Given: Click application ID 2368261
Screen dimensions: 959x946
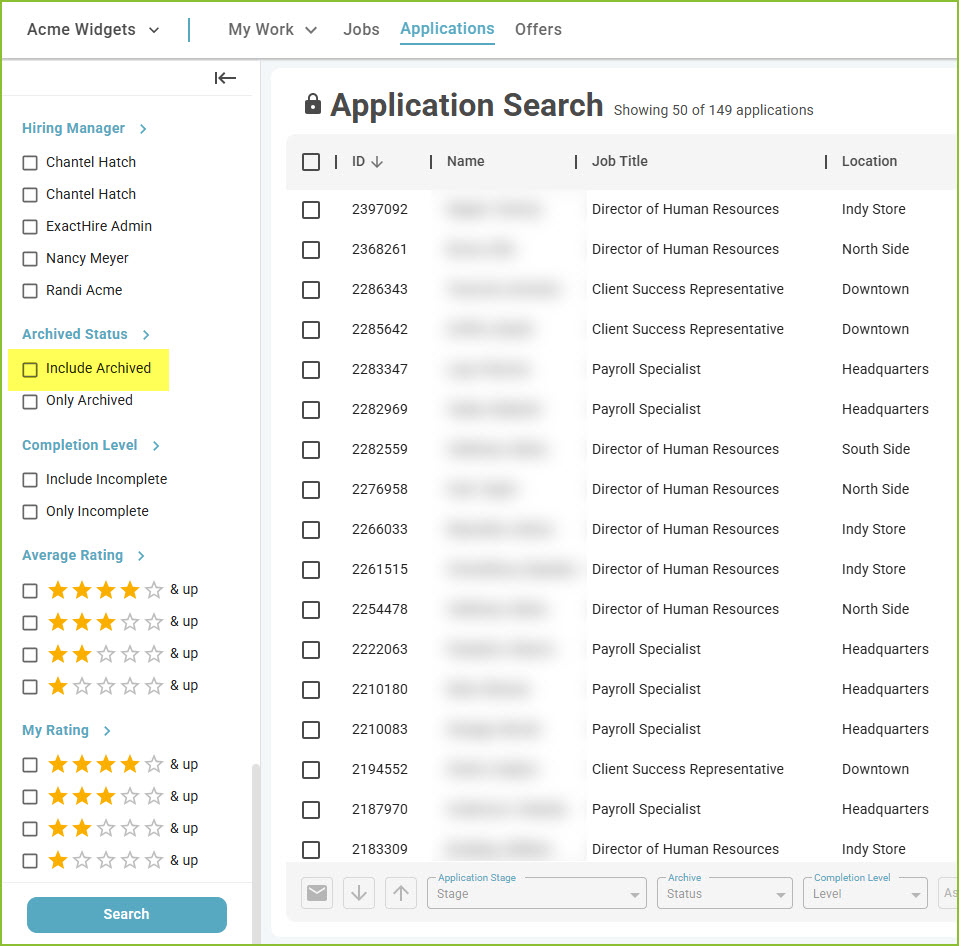Looking at the screenshot, I should pyautogui.click(x=379, y=249).
